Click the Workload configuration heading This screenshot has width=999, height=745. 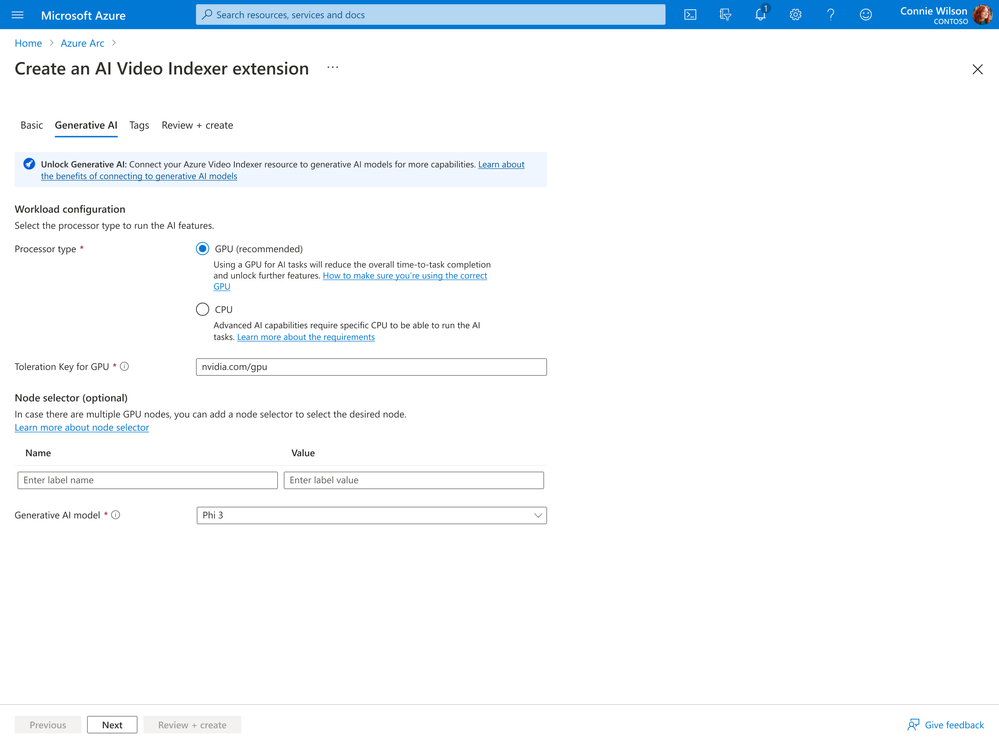coord(70,209)
